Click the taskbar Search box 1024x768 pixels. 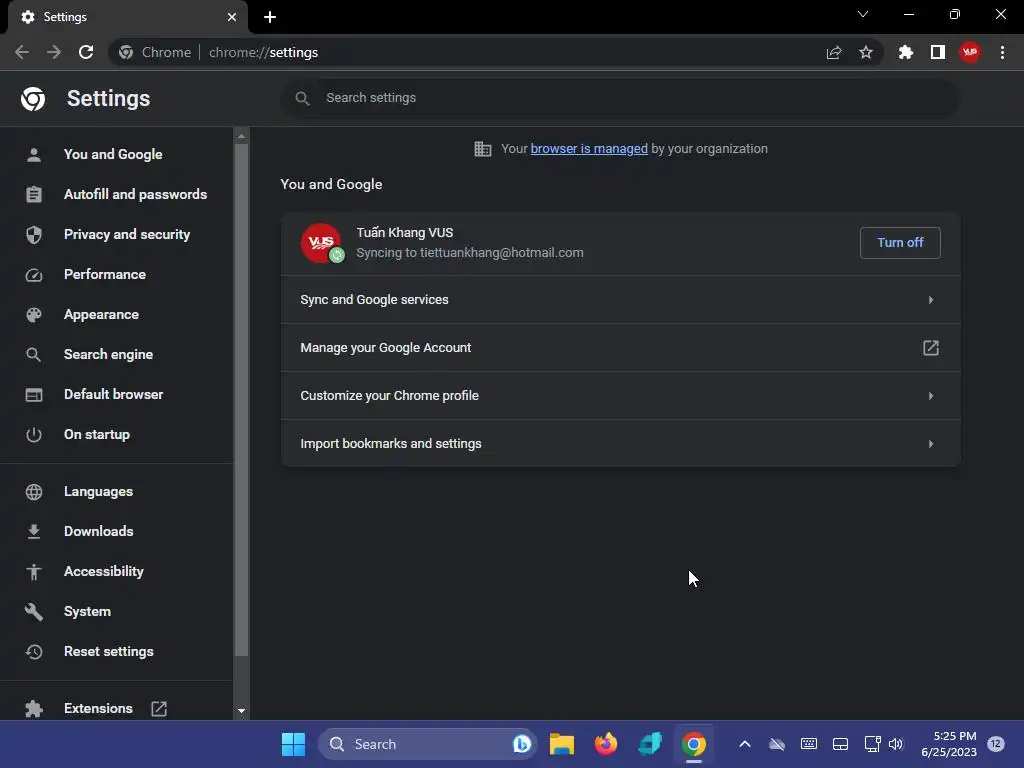(x=428, y=744)
